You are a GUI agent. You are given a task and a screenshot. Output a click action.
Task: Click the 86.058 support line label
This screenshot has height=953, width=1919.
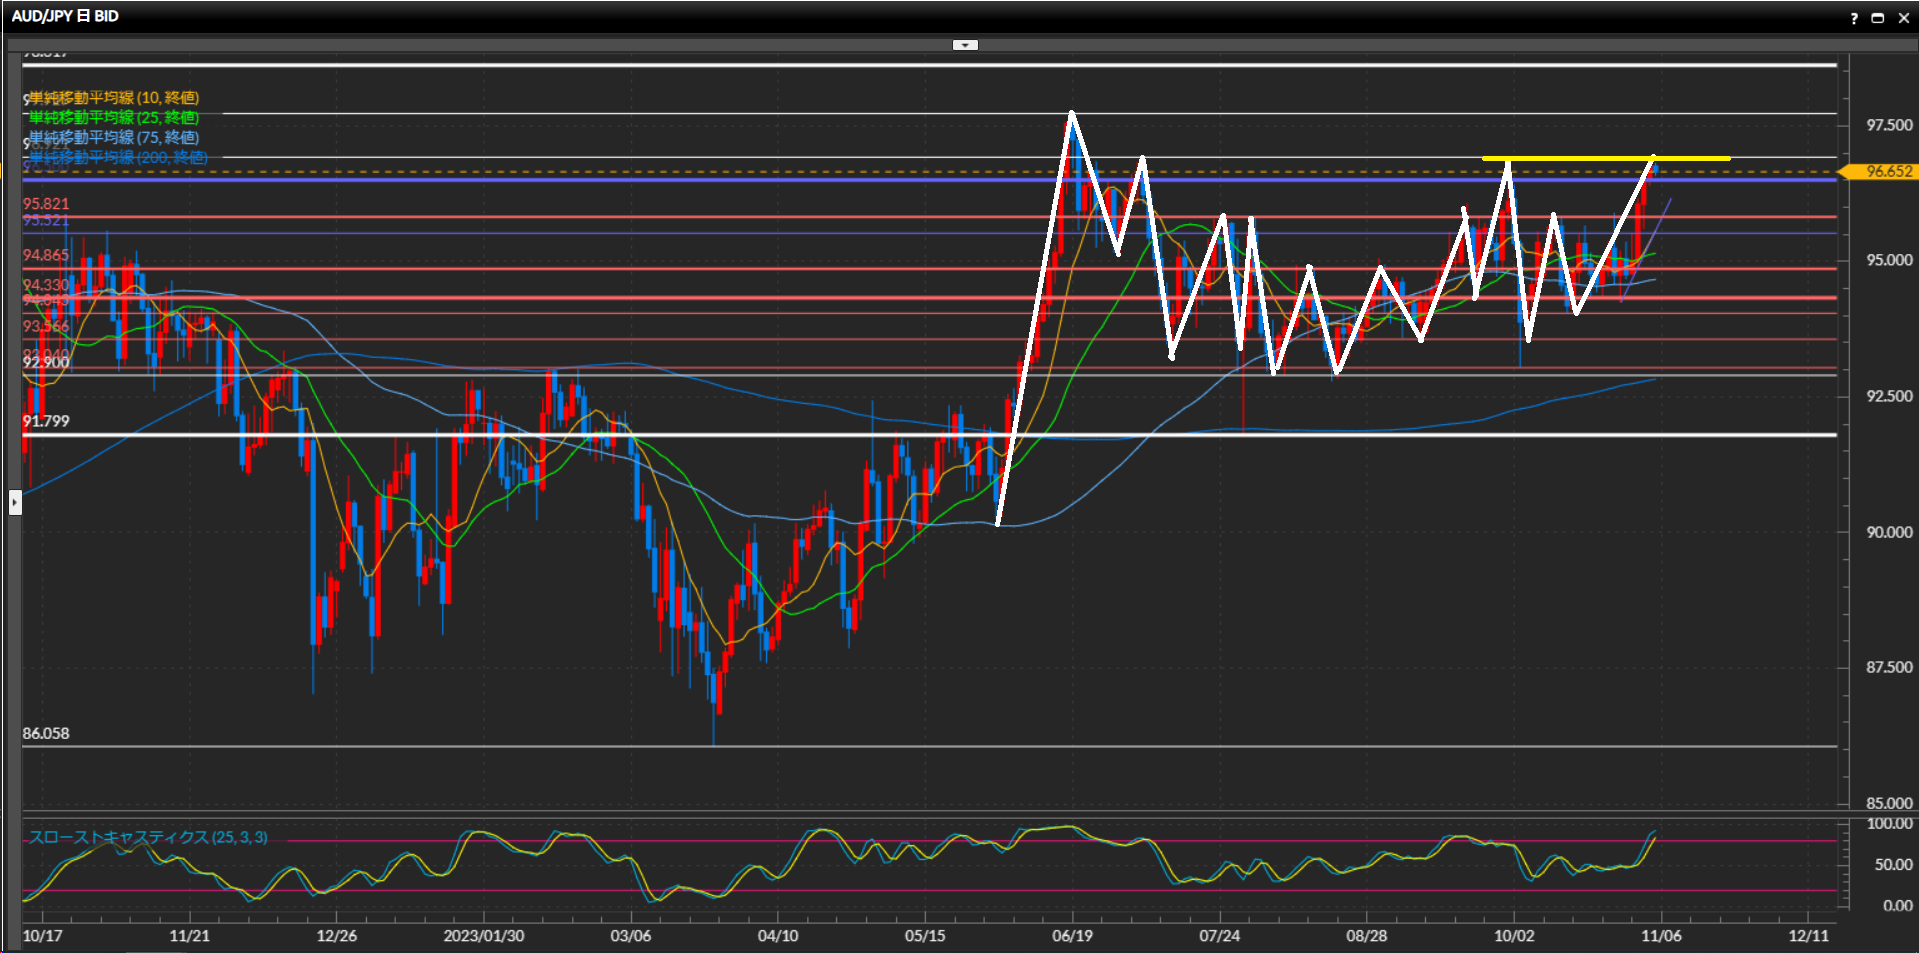(46, 733)
